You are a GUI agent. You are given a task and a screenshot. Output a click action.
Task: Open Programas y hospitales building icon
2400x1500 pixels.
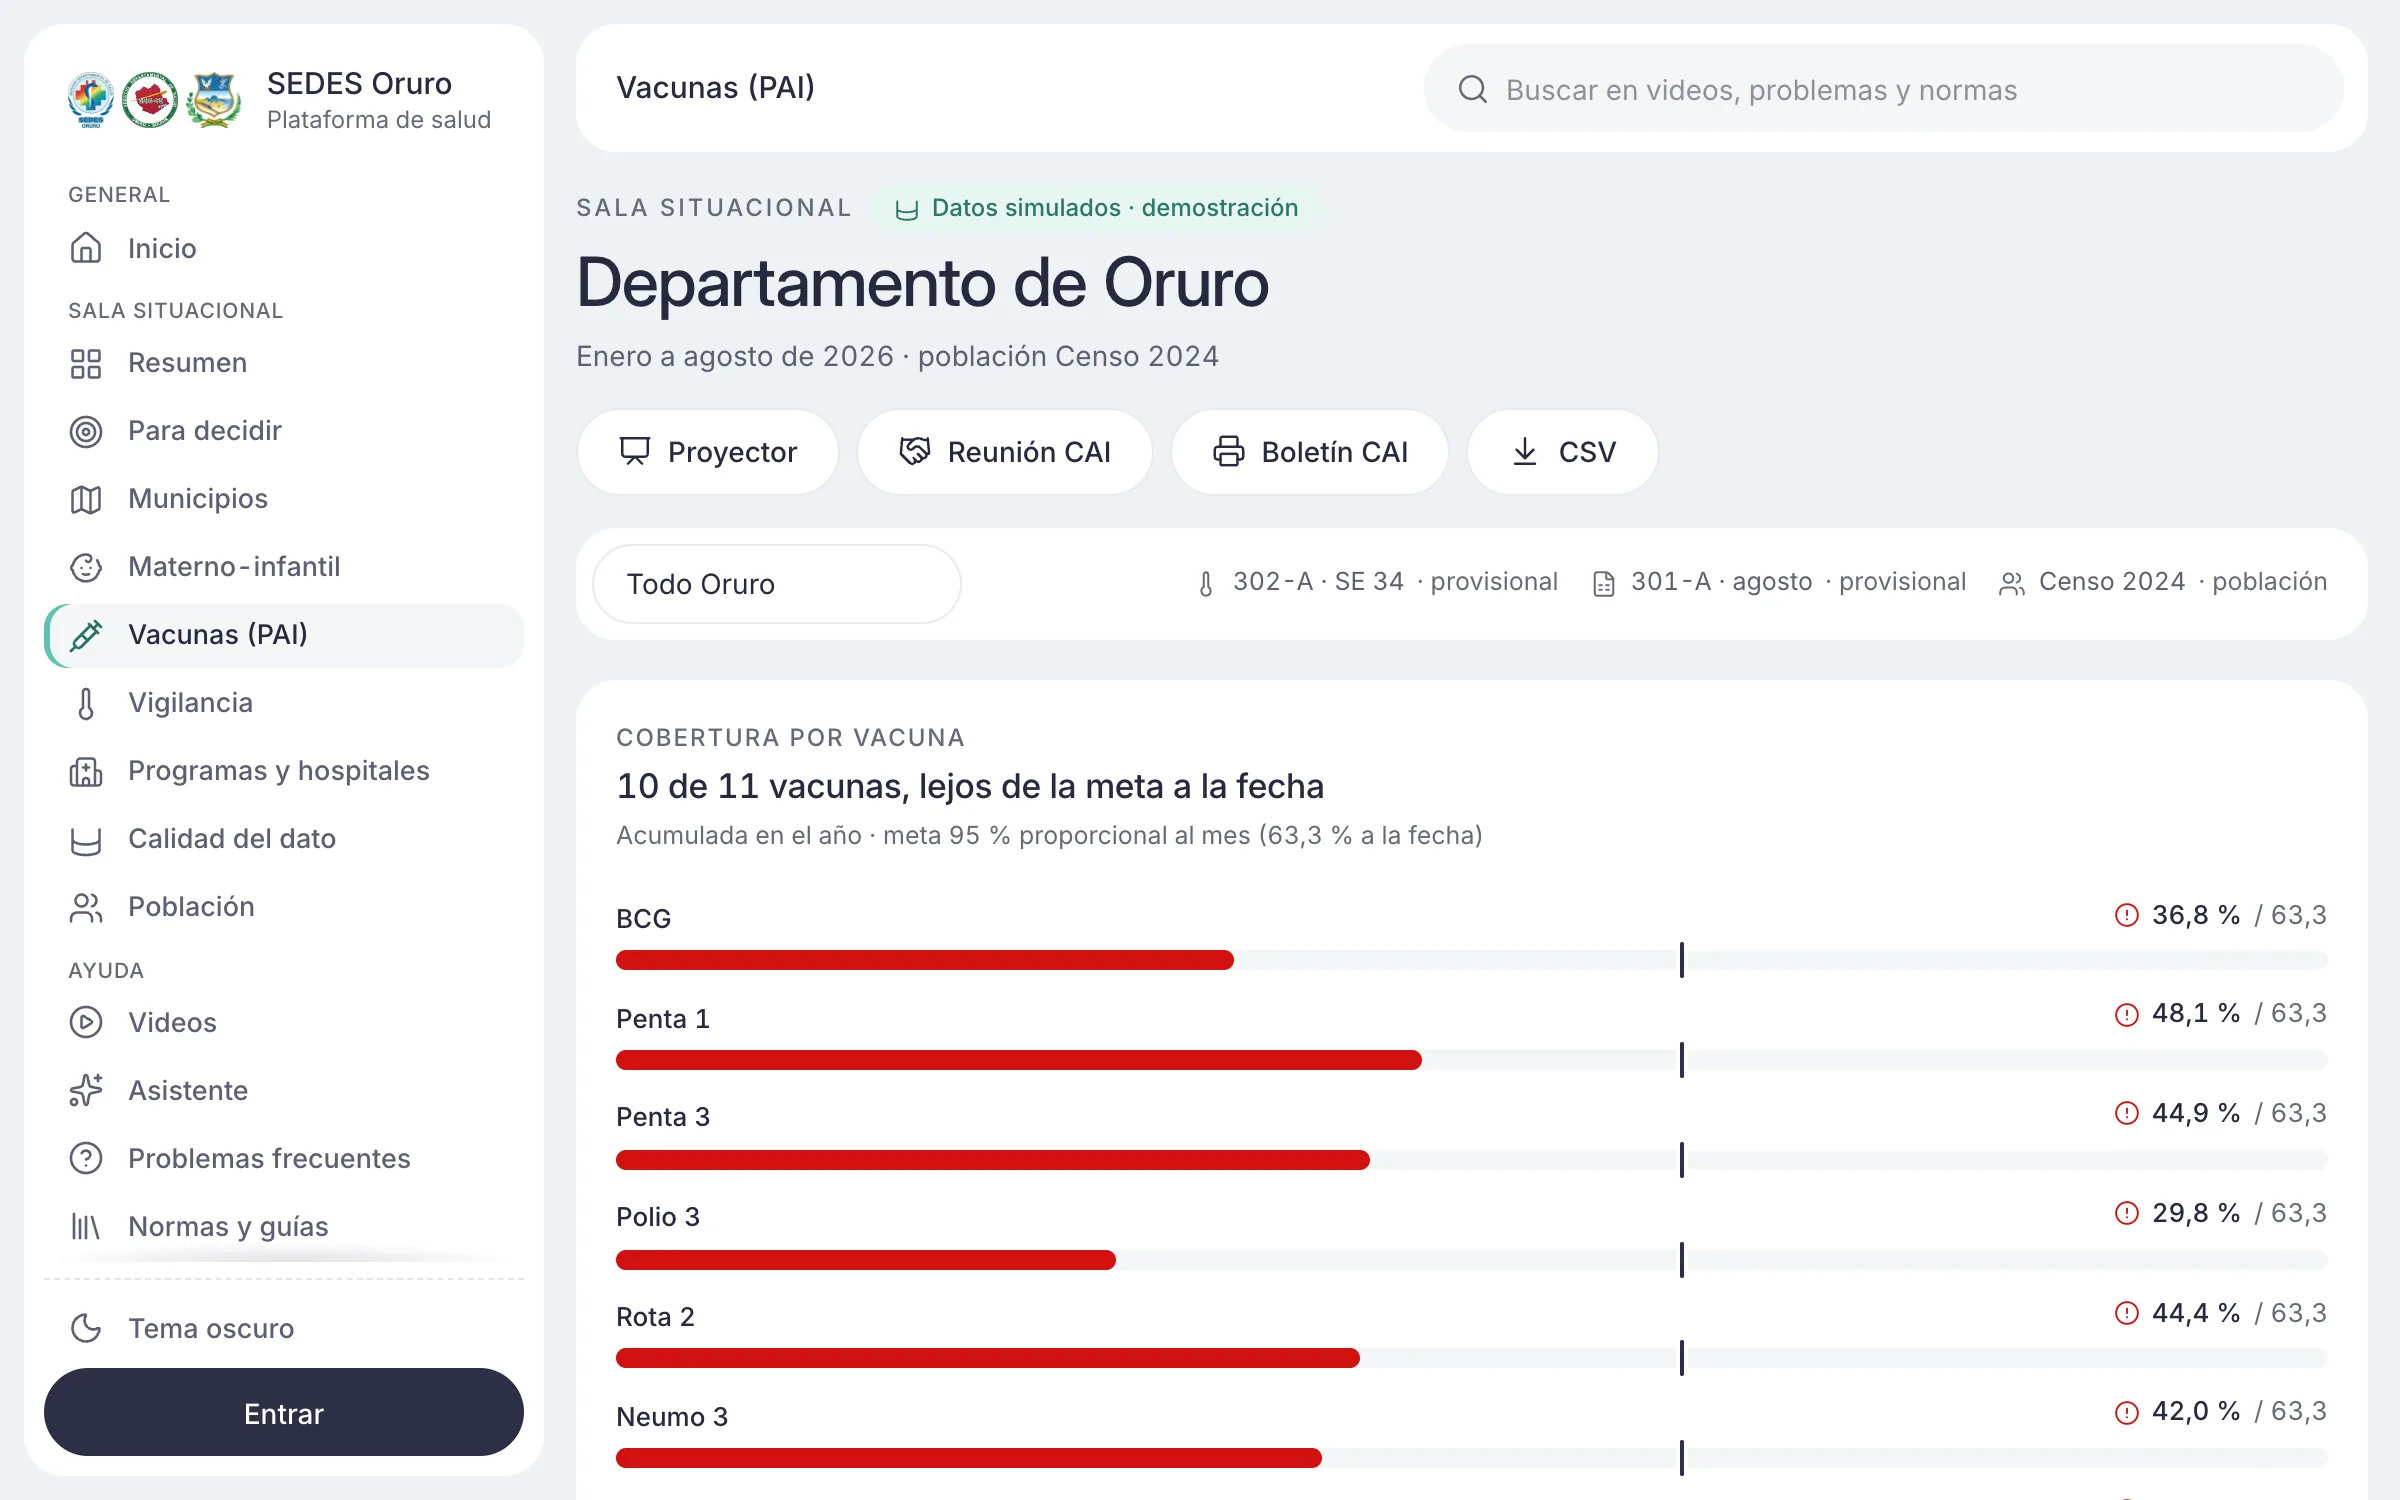86,771
